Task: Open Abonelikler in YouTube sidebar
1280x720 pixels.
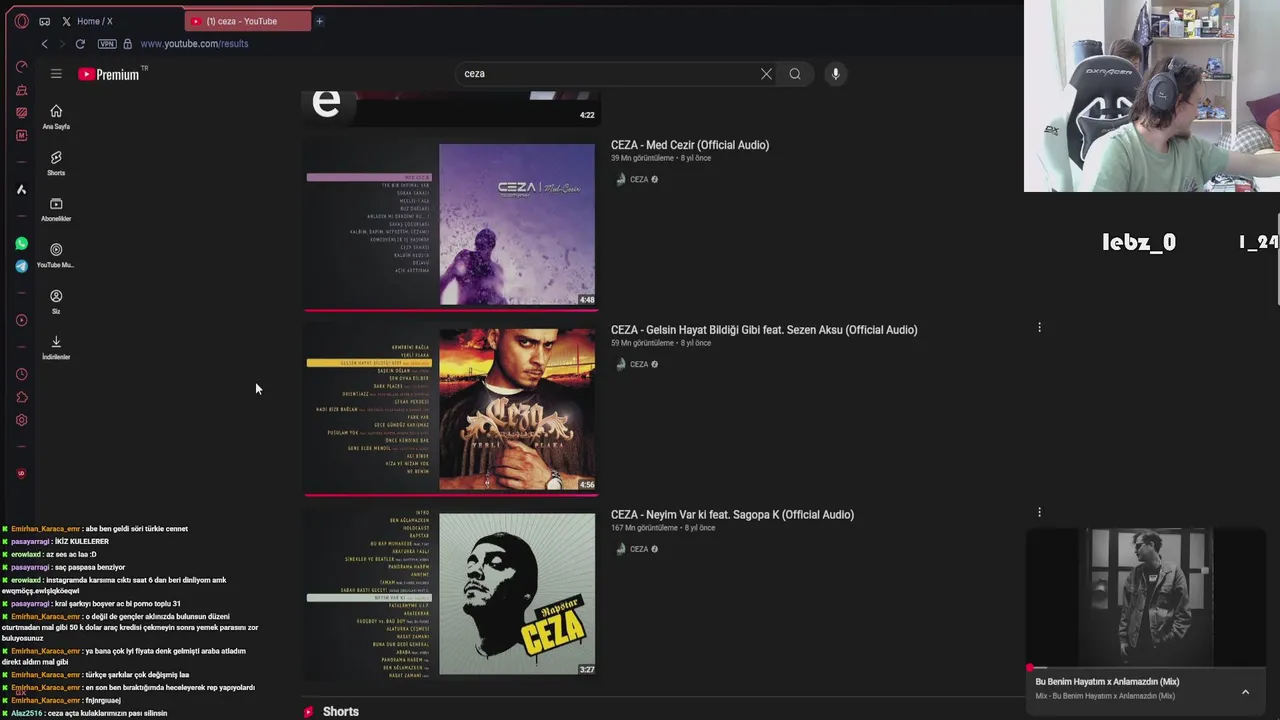Action: tap(56, 209)
